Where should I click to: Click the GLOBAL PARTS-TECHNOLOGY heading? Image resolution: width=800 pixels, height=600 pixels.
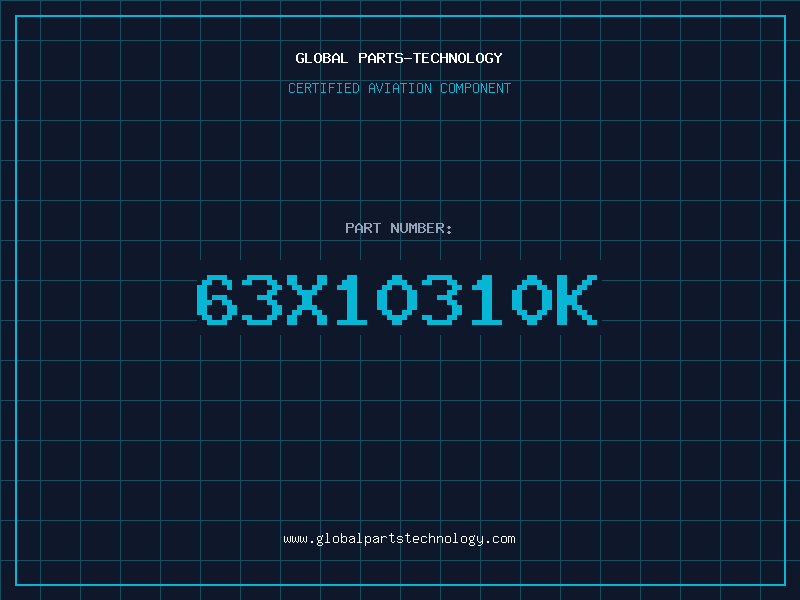(399, 58)
